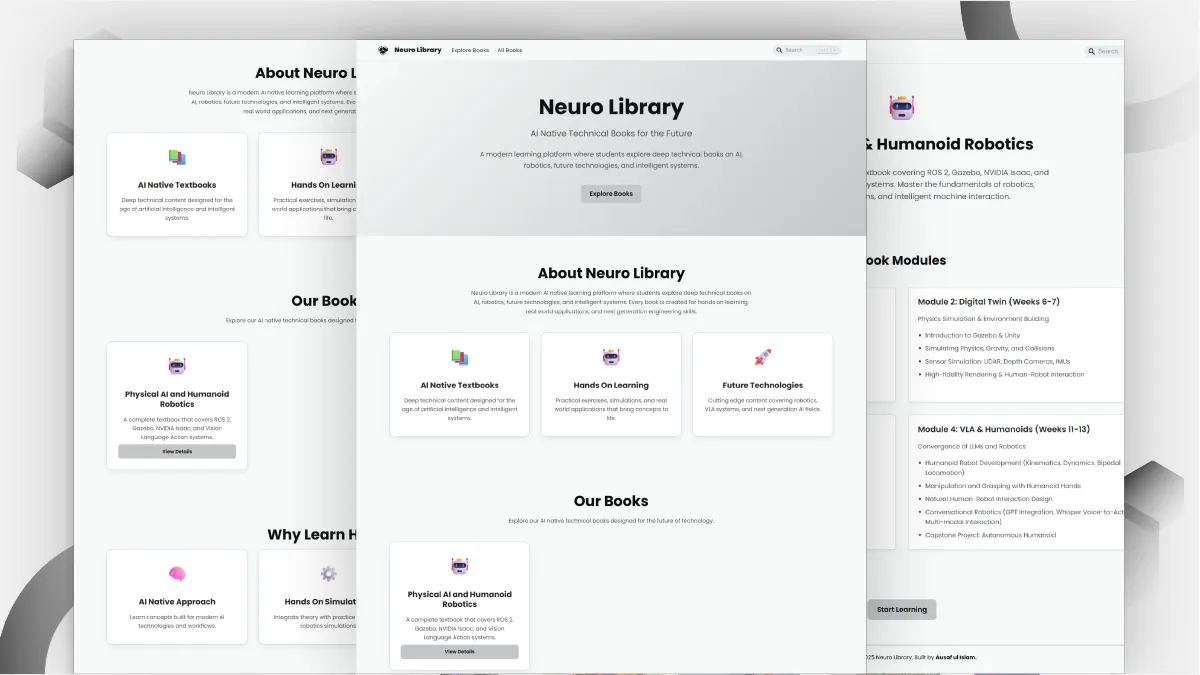Viewport: 1200px width, 675px height.
Task: Click 'Natural Human-Robot Interaction Design' item
Action: (989, 499)
